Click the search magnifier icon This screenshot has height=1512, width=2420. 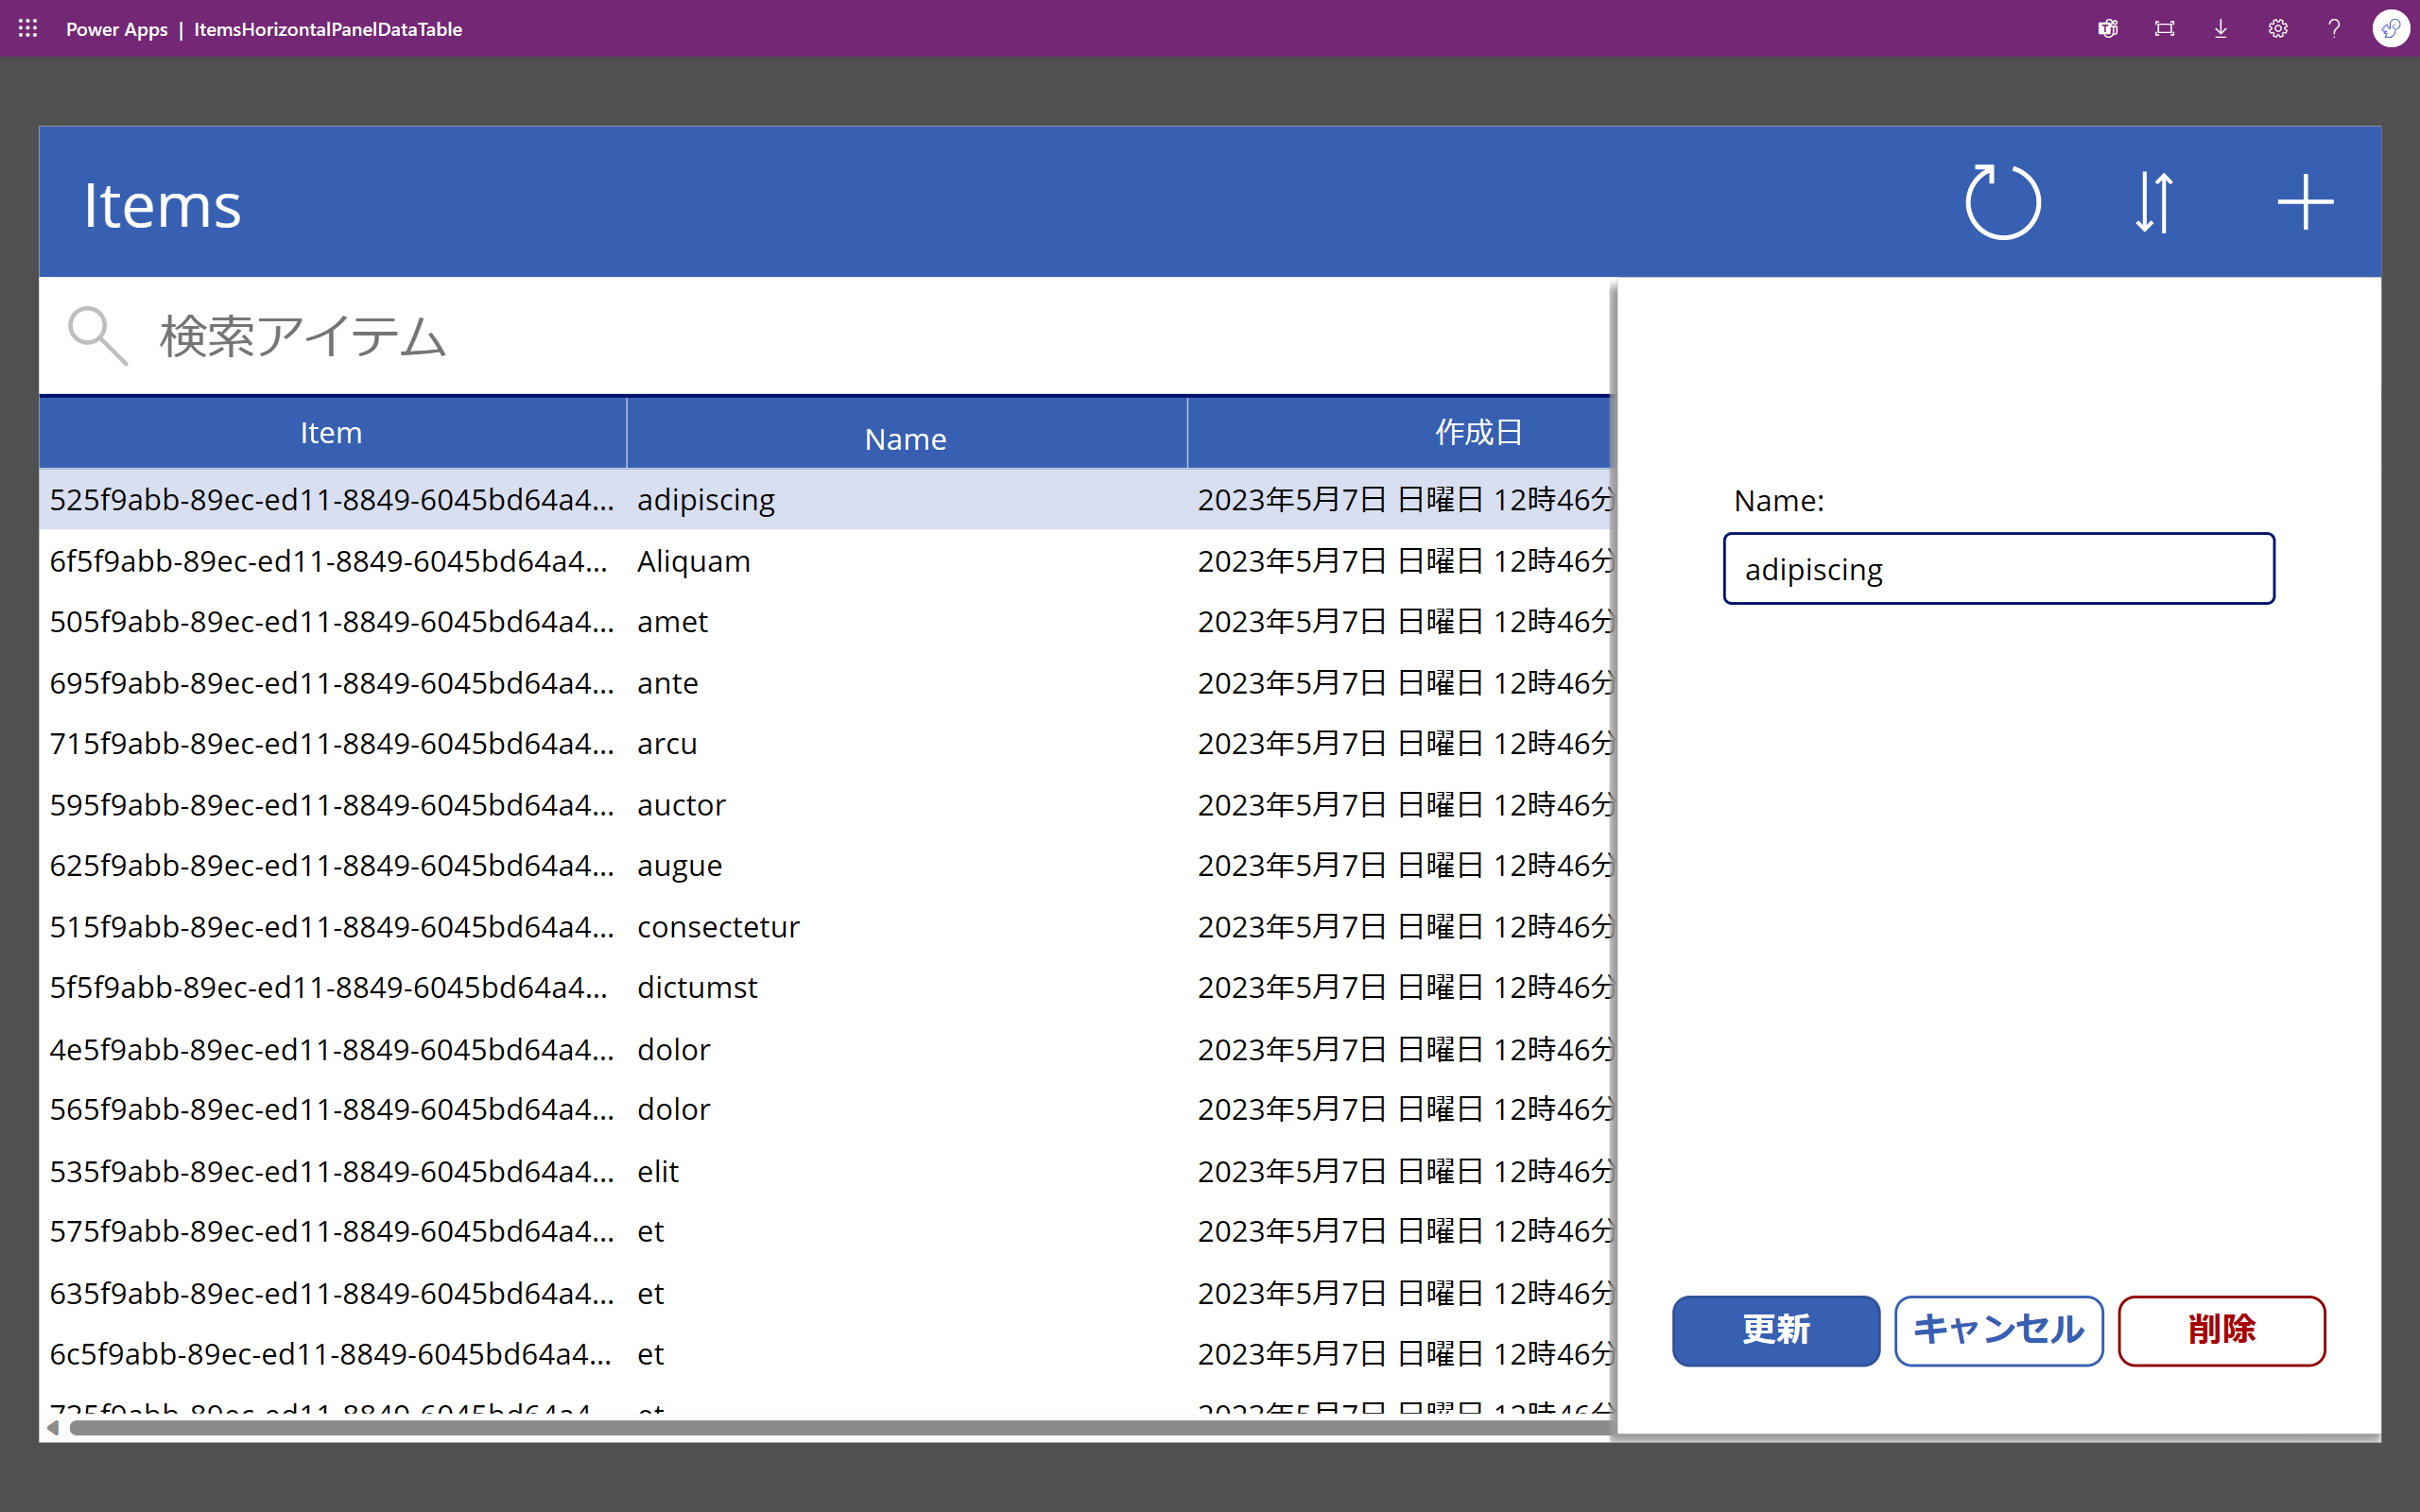click(x=97, y=335)
